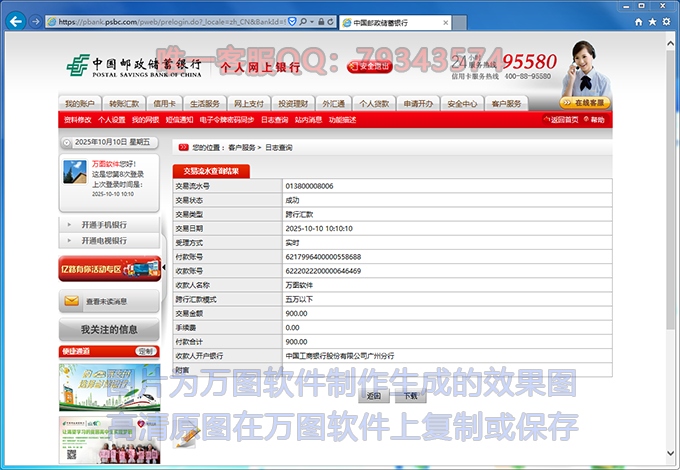Click the browser forward arrow button
This screenshot has width=680, height=470.
(x=36, y=21)
